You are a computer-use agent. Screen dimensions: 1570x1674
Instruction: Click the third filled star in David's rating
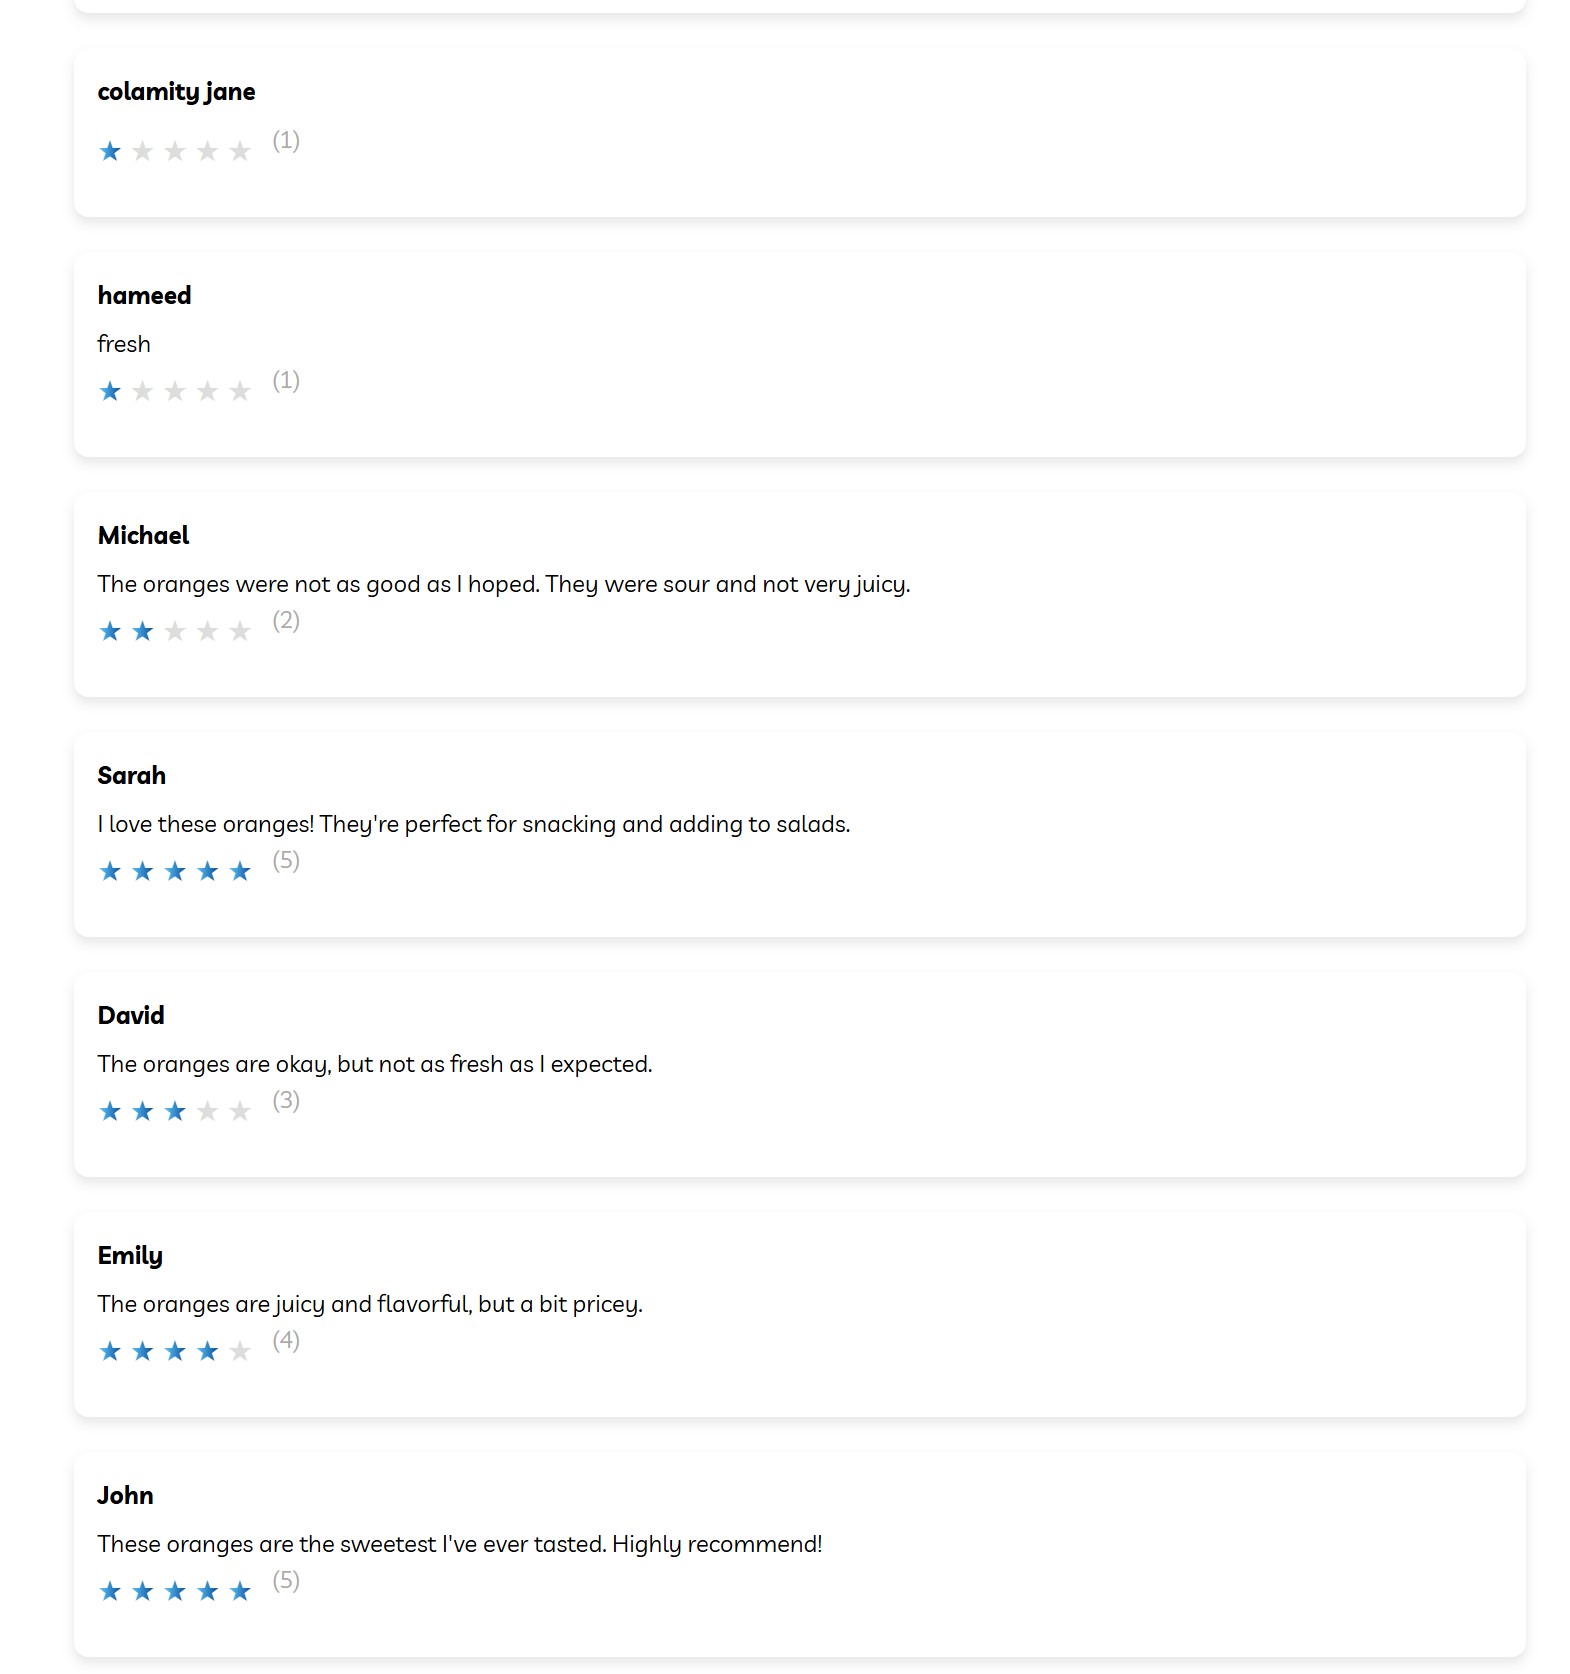click(175, 1111)
